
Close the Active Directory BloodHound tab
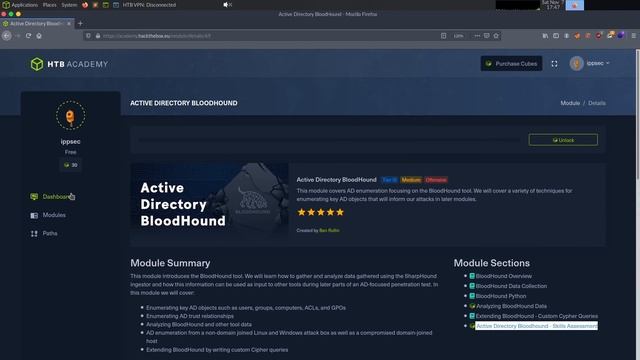click(x=69, y=24)
